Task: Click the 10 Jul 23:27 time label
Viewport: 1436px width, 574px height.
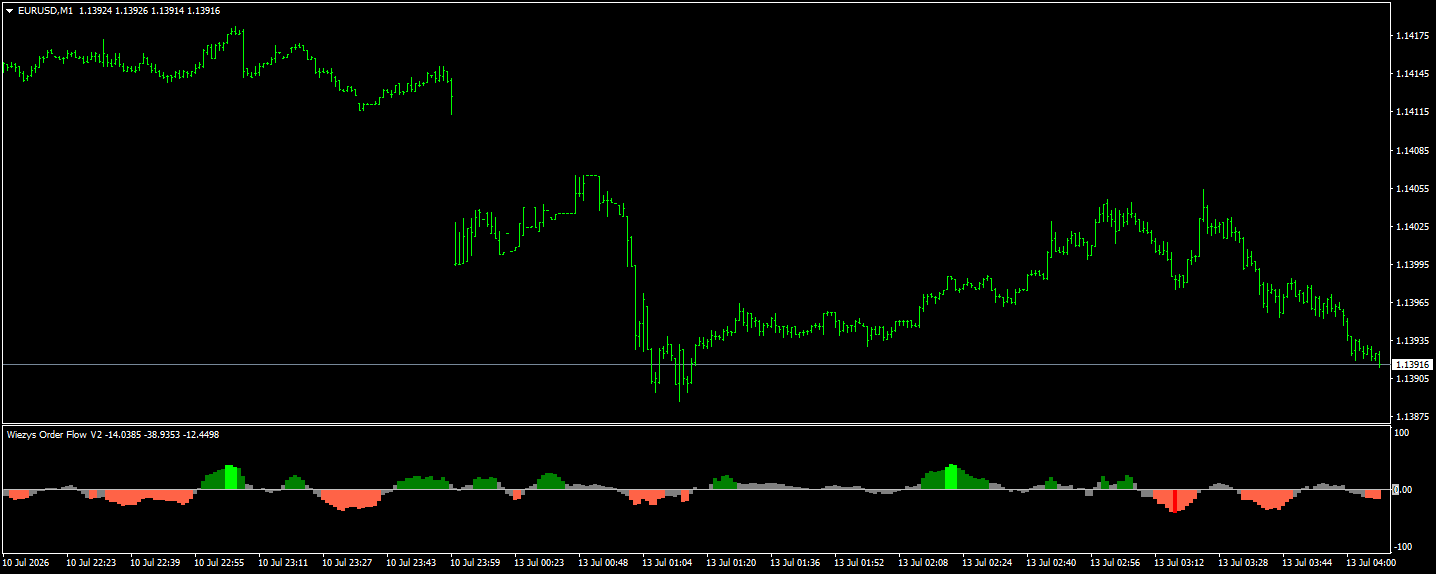Action: pyautogui.click(x=347, y=563)
